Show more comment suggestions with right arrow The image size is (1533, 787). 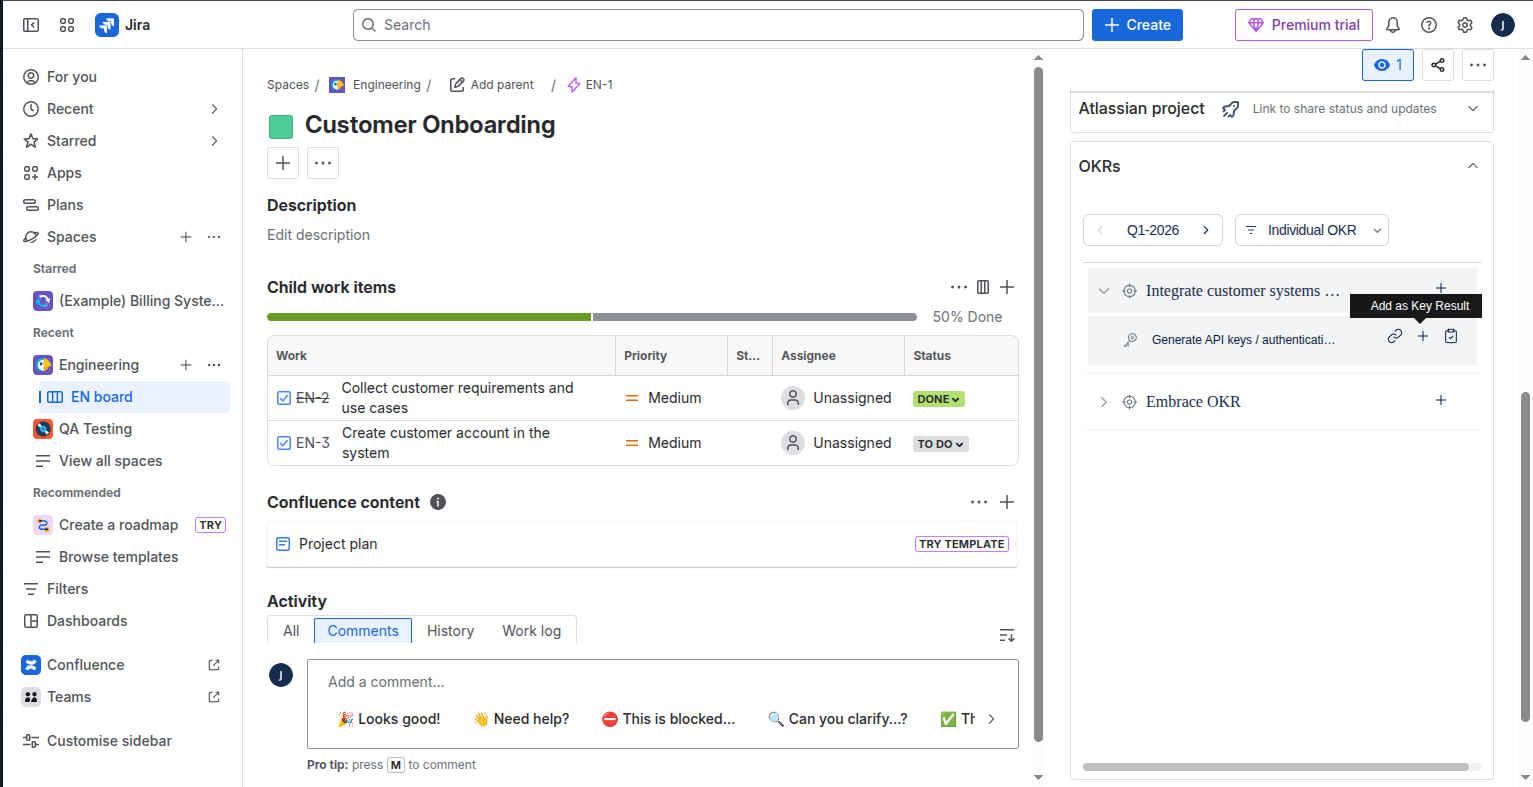point(991,719)
